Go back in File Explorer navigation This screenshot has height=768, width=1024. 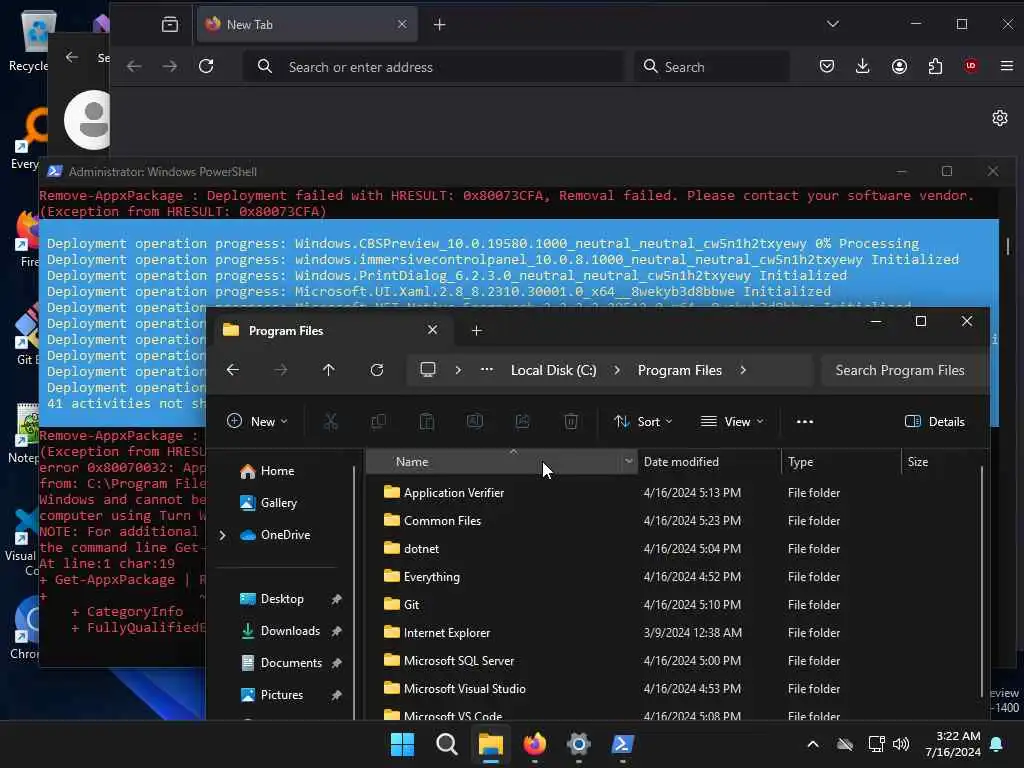pos(232,370)
